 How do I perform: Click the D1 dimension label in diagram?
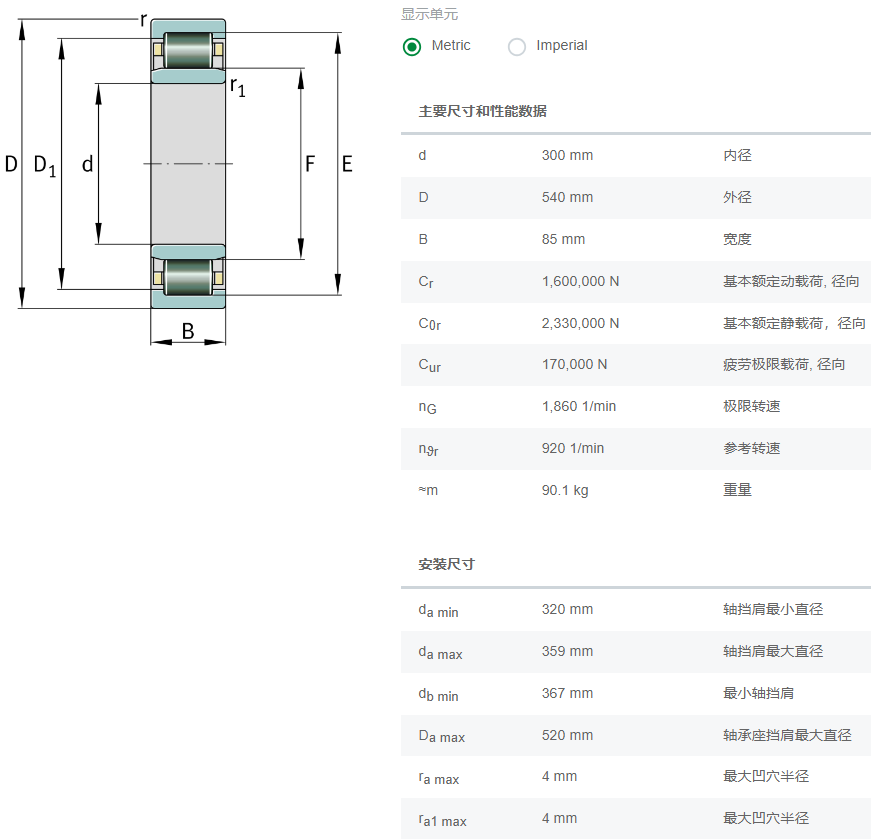(45, 166)
